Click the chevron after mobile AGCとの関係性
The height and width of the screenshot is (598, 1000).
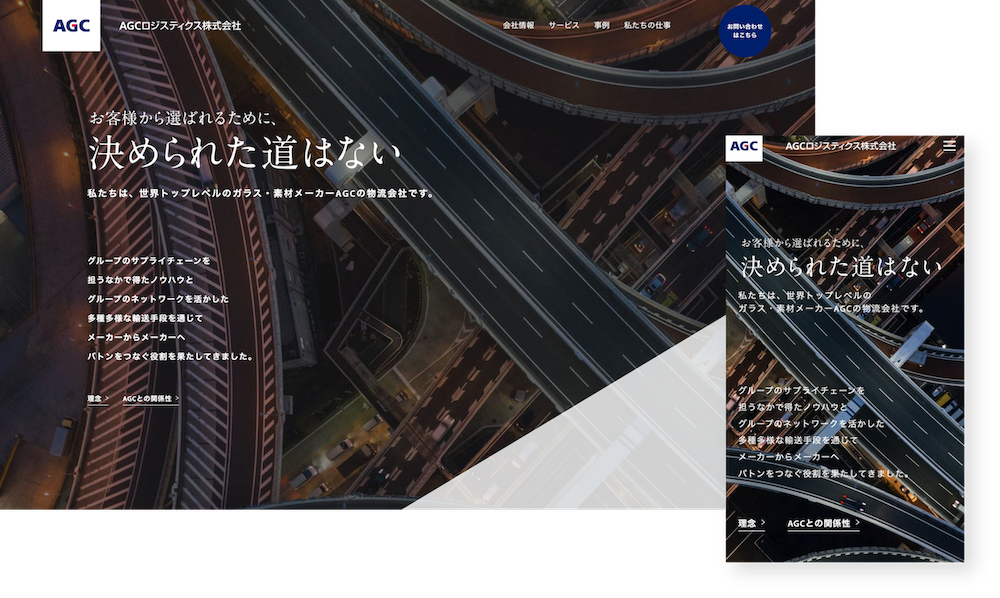(x=856, y=522)
